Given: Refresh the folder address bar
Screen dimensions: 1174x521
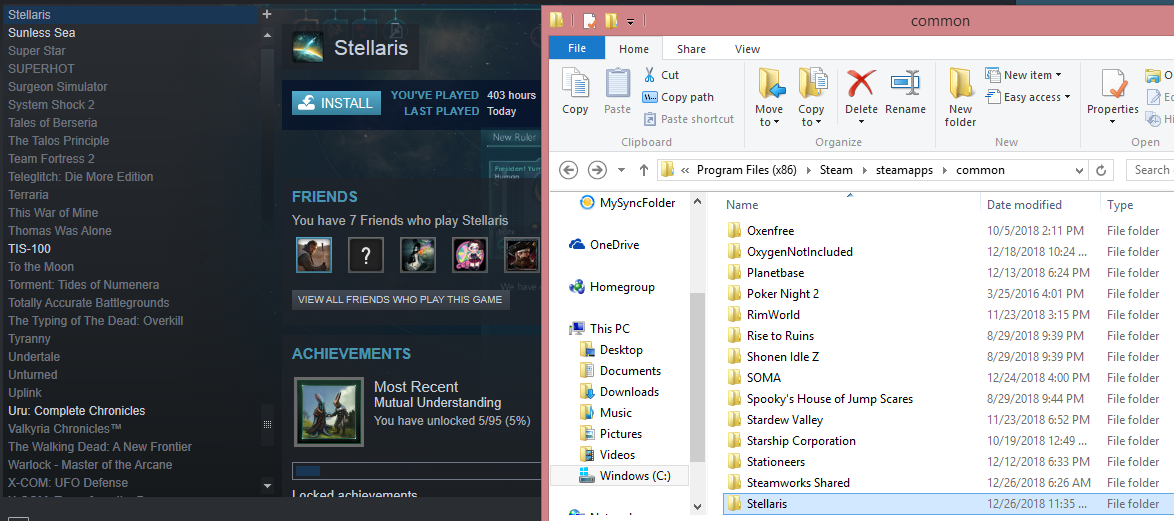Looking at the screenshot, I should click(x=1101, y=170).
